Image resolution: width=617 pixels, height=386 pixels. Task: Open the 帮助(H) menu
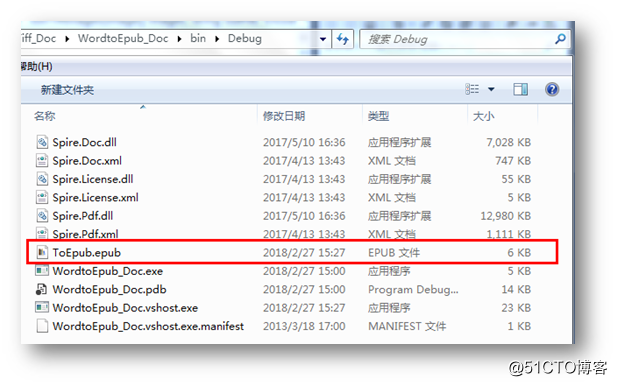click(x=37, y=66)
